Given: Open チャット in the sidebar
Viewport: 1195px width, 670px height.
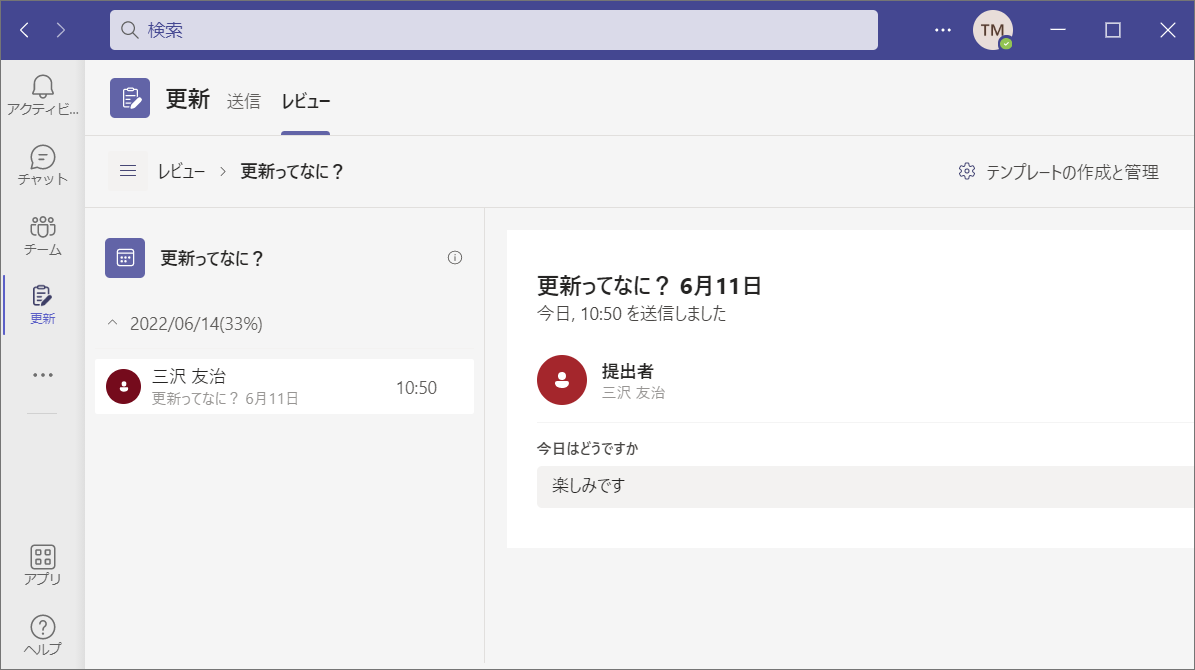Looking at the screenshot, I should [43, 165].
